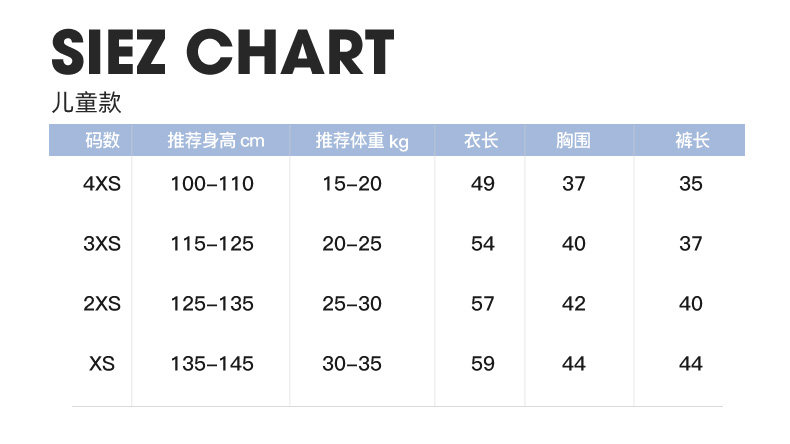The width and height of the screenshot is (790, 444).
Task: Select the 2XS size row label
Action: [102, 304]
